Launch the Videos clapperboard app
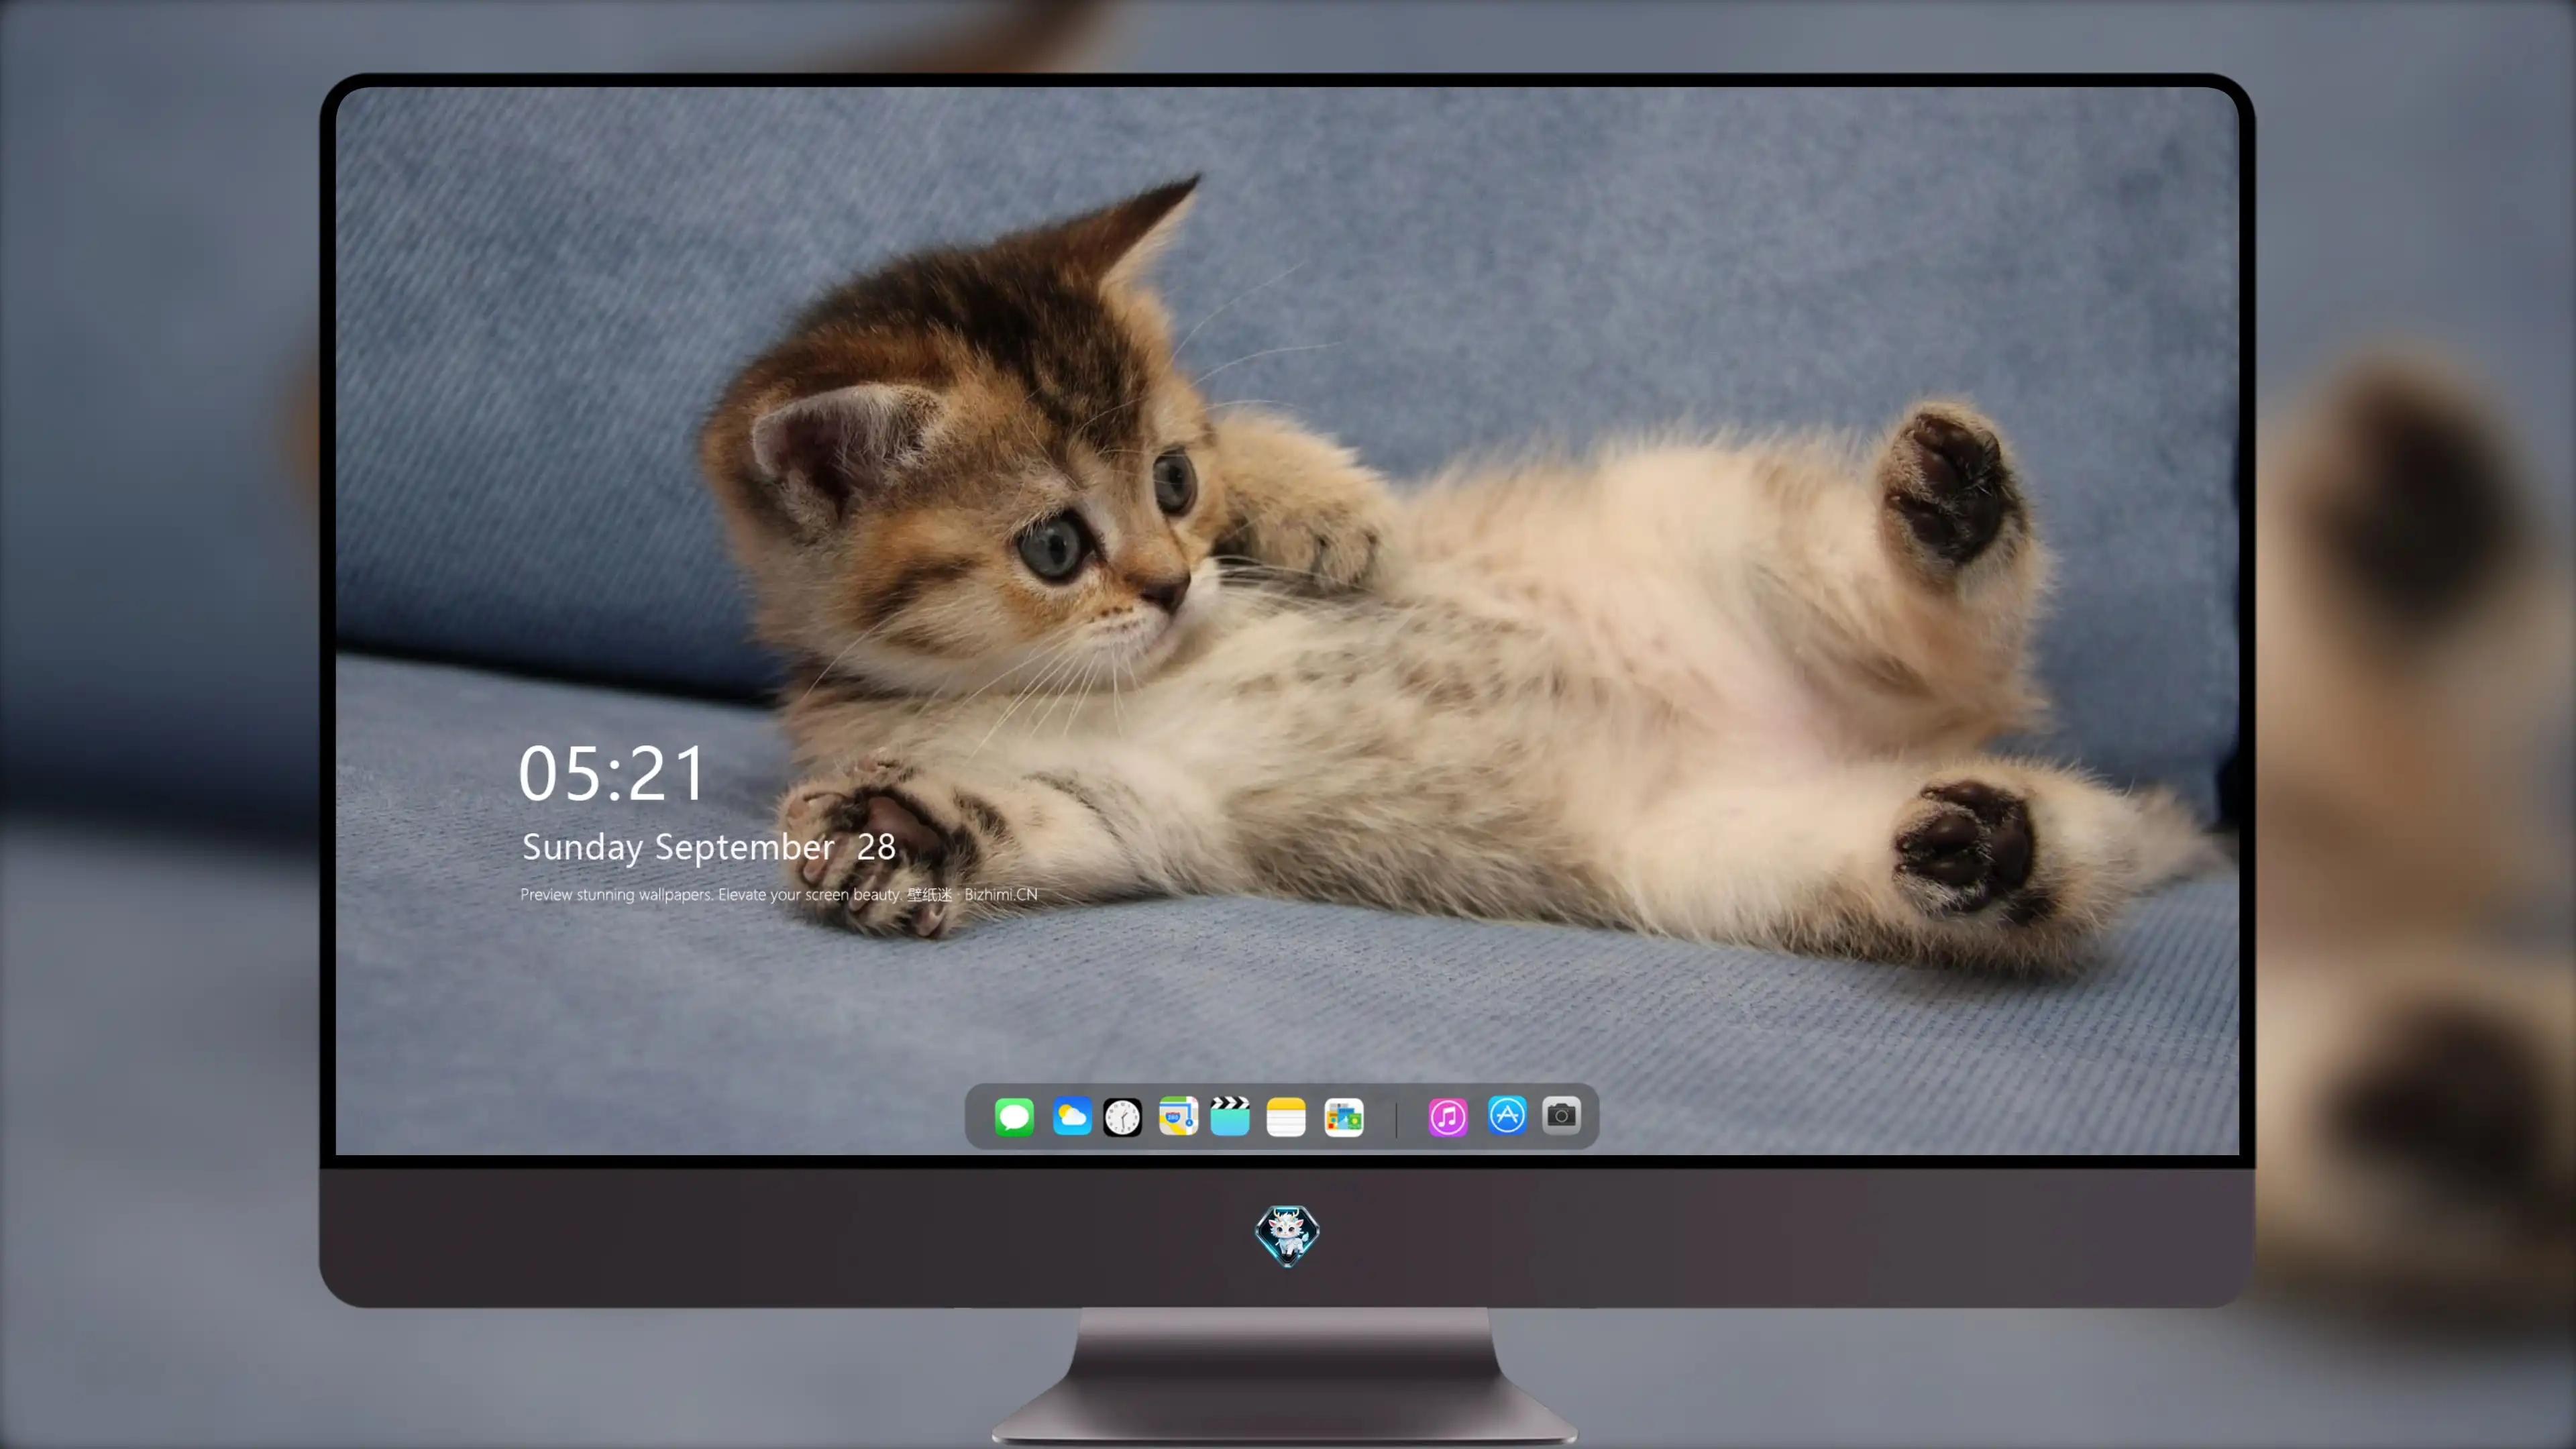This screenshot has height=1449, width=2576. click(1230, 1116)
